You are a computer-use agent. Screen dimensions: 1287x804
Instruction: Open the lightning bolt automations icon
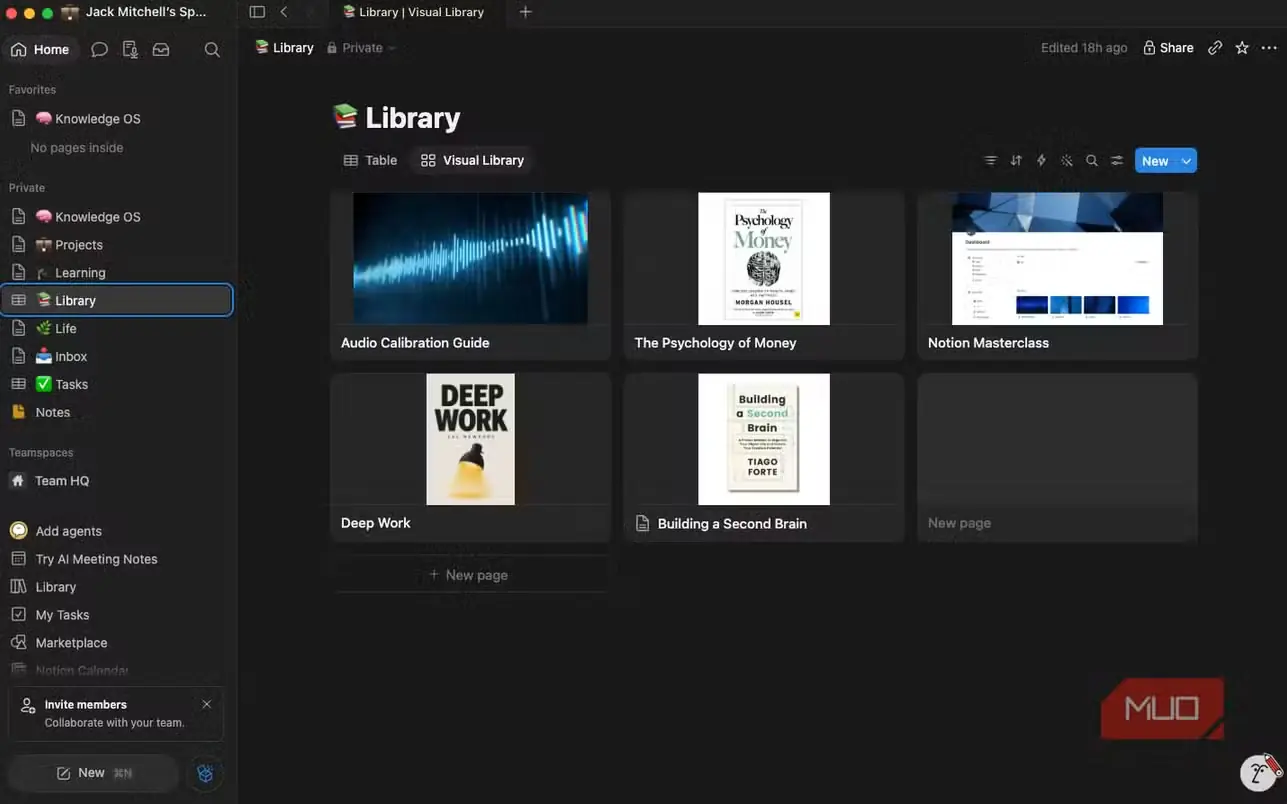(1041, 160)
